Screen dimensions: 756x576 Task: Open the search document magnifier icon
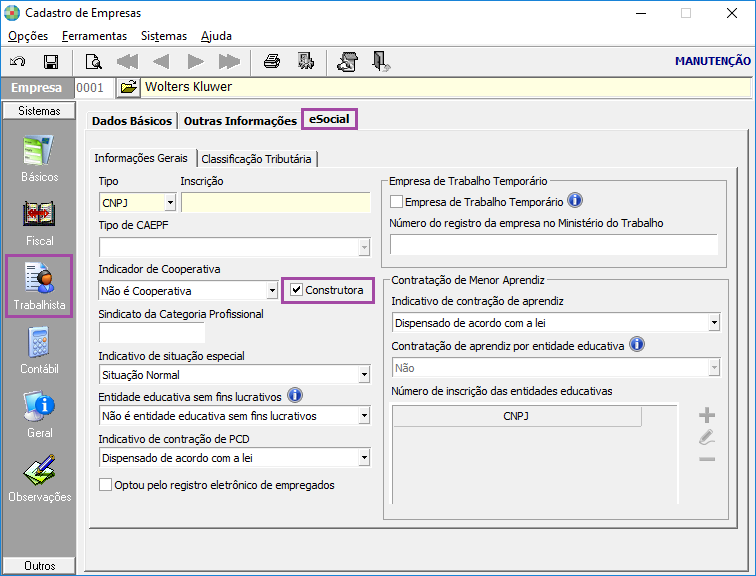point(93,62)
